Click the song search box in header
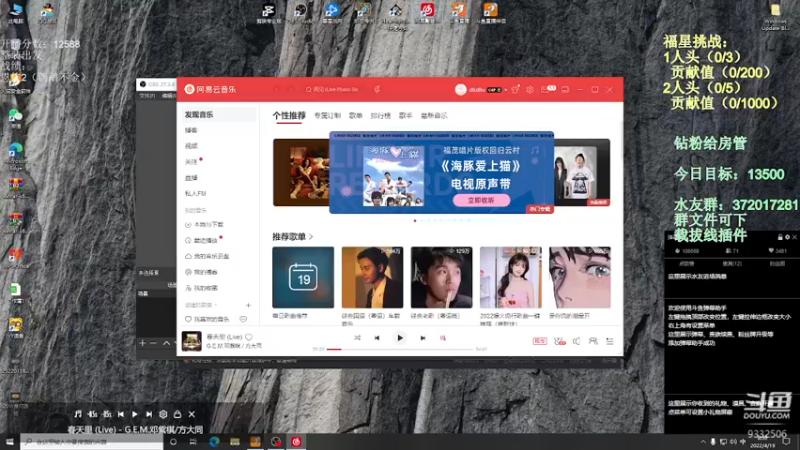The height and width of the screenshot is (450, 800). pos(334,89)
